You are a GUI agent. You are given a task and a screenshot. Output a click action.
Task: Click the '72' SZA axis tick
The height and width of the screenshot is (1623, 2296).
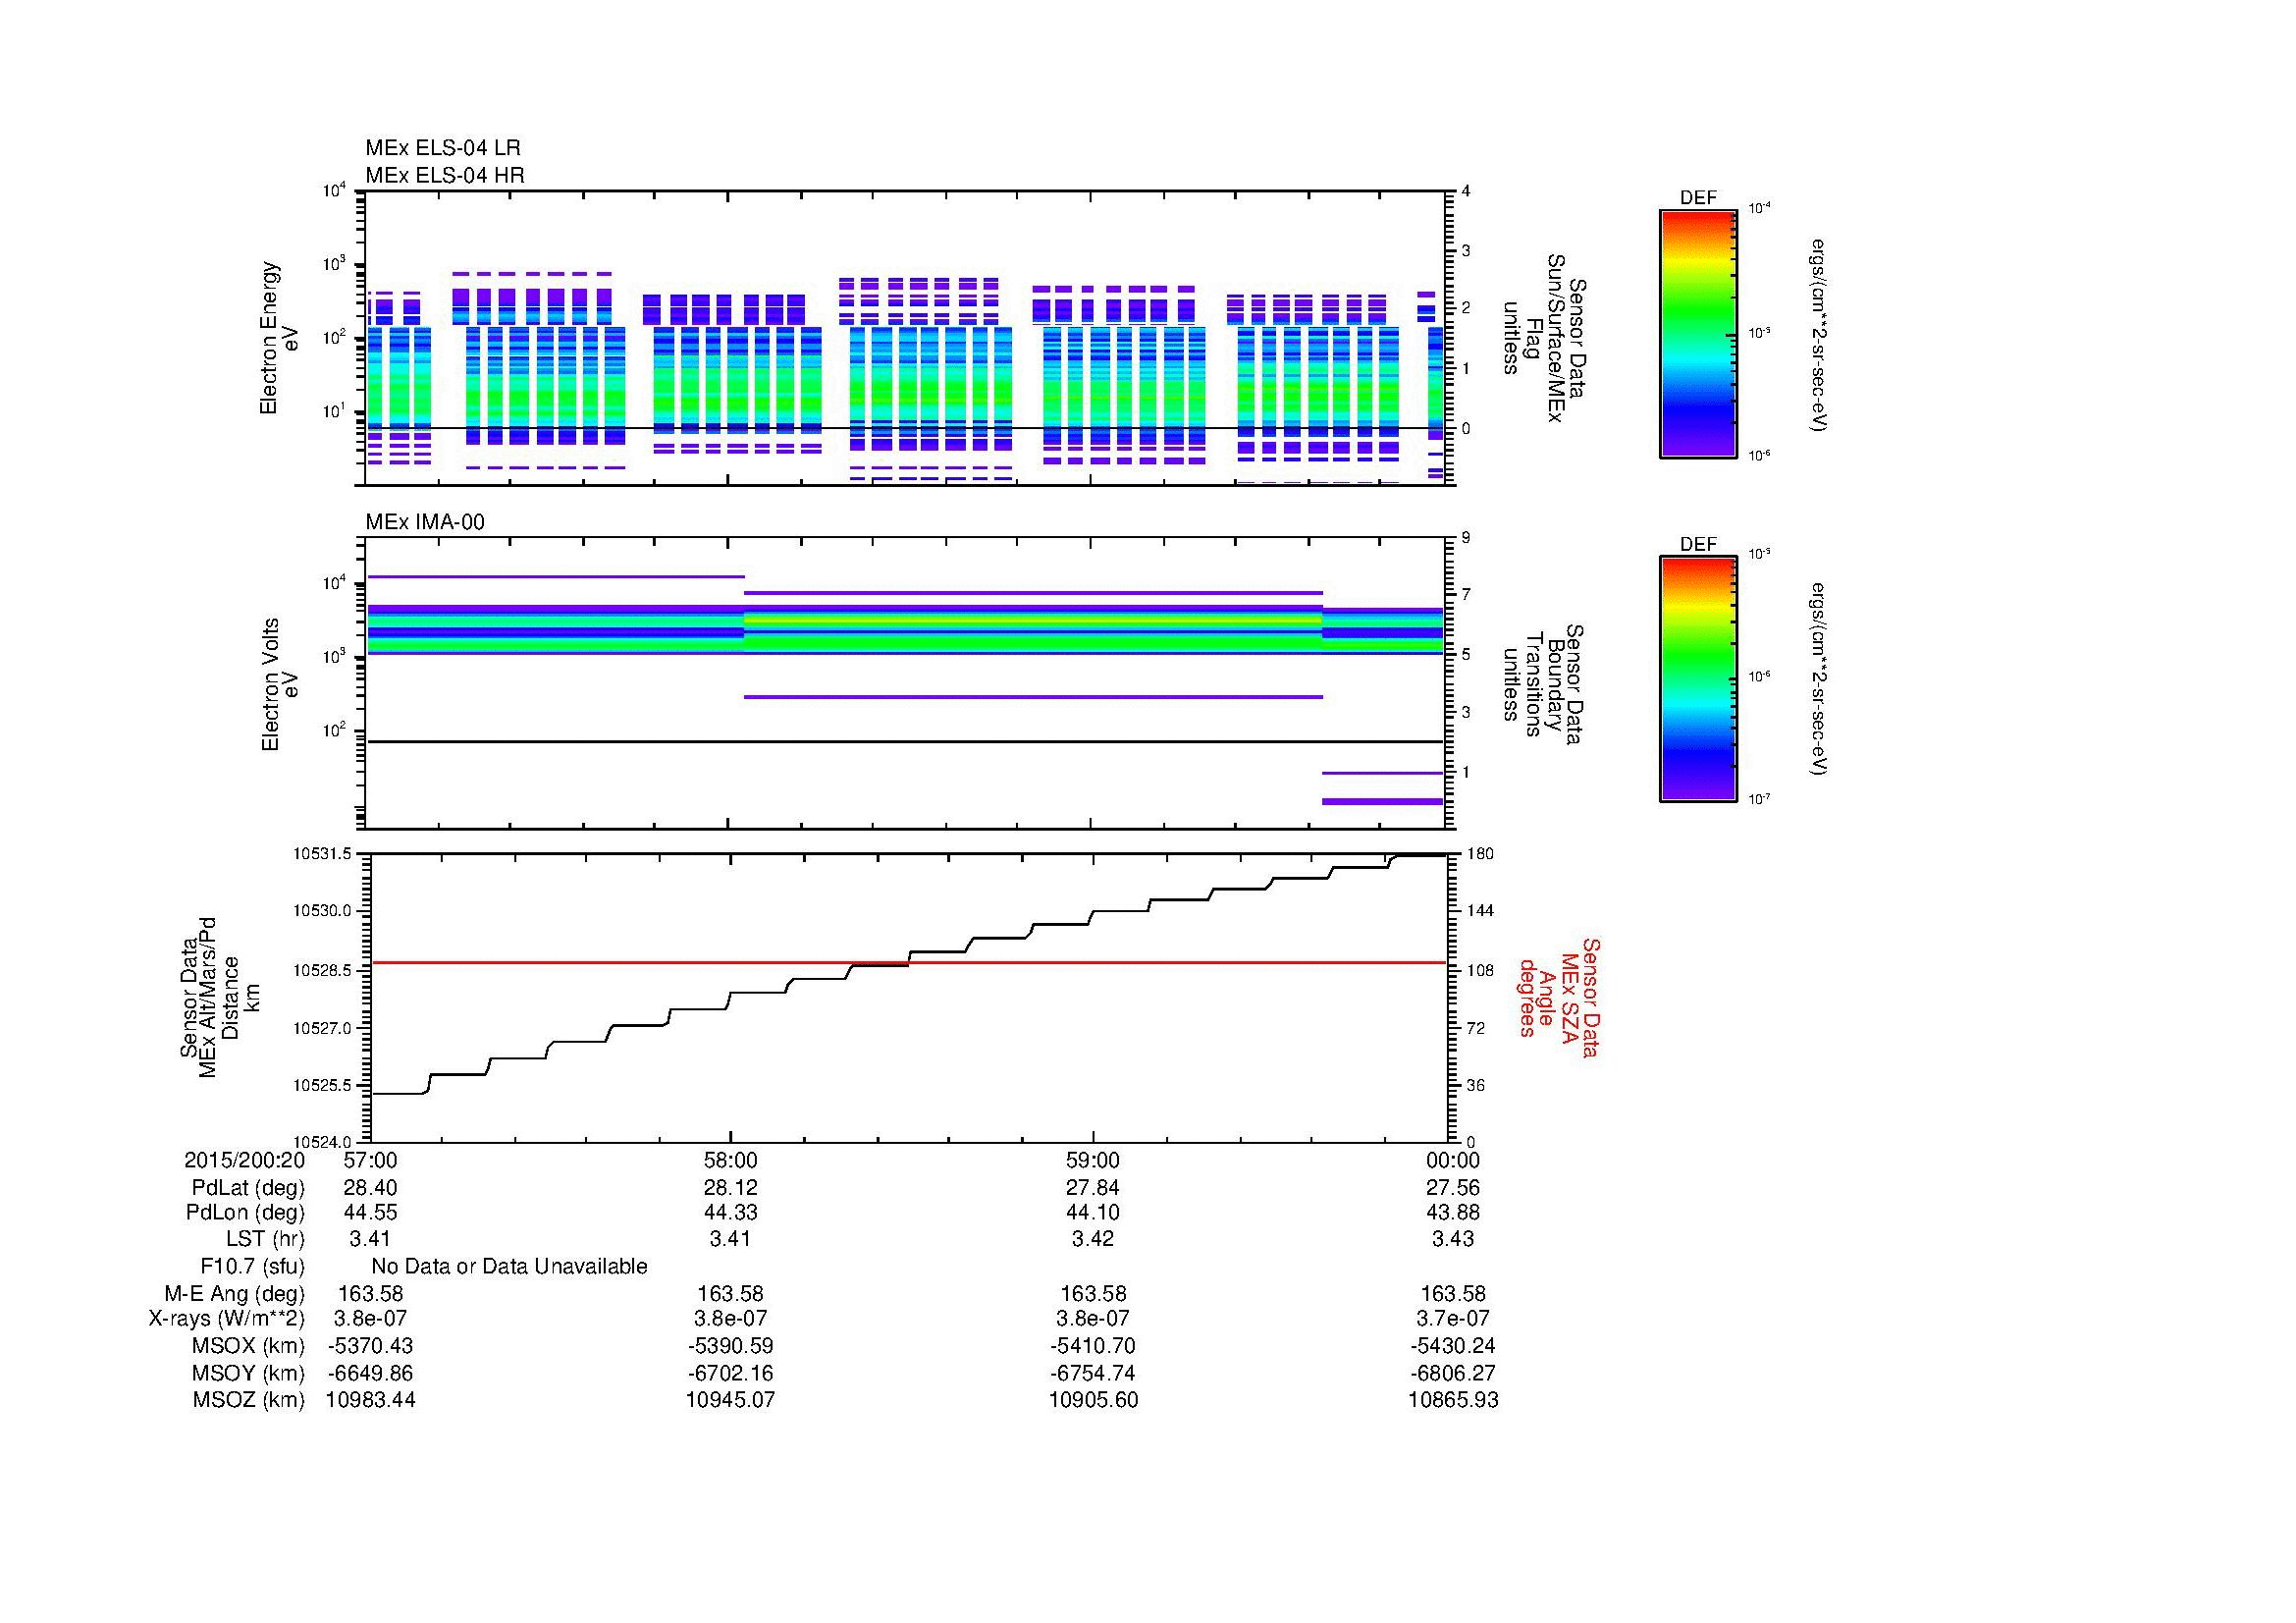pos(1475,1028)
